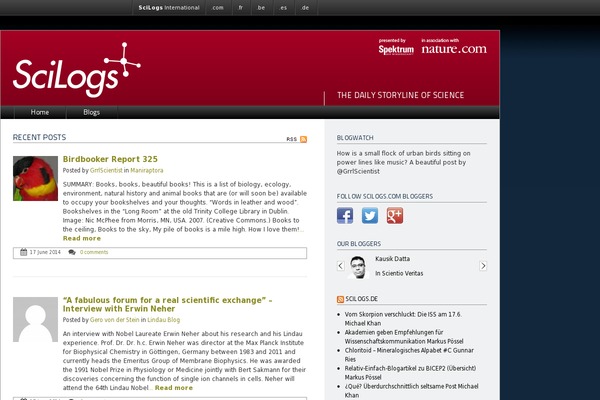Open Relativ-Einfach-Blogartikel zu BICEP2 feed item
Image resolution: width=600 pixels, height=400 pixels.
pyautogui.click(x=410, y=372)
